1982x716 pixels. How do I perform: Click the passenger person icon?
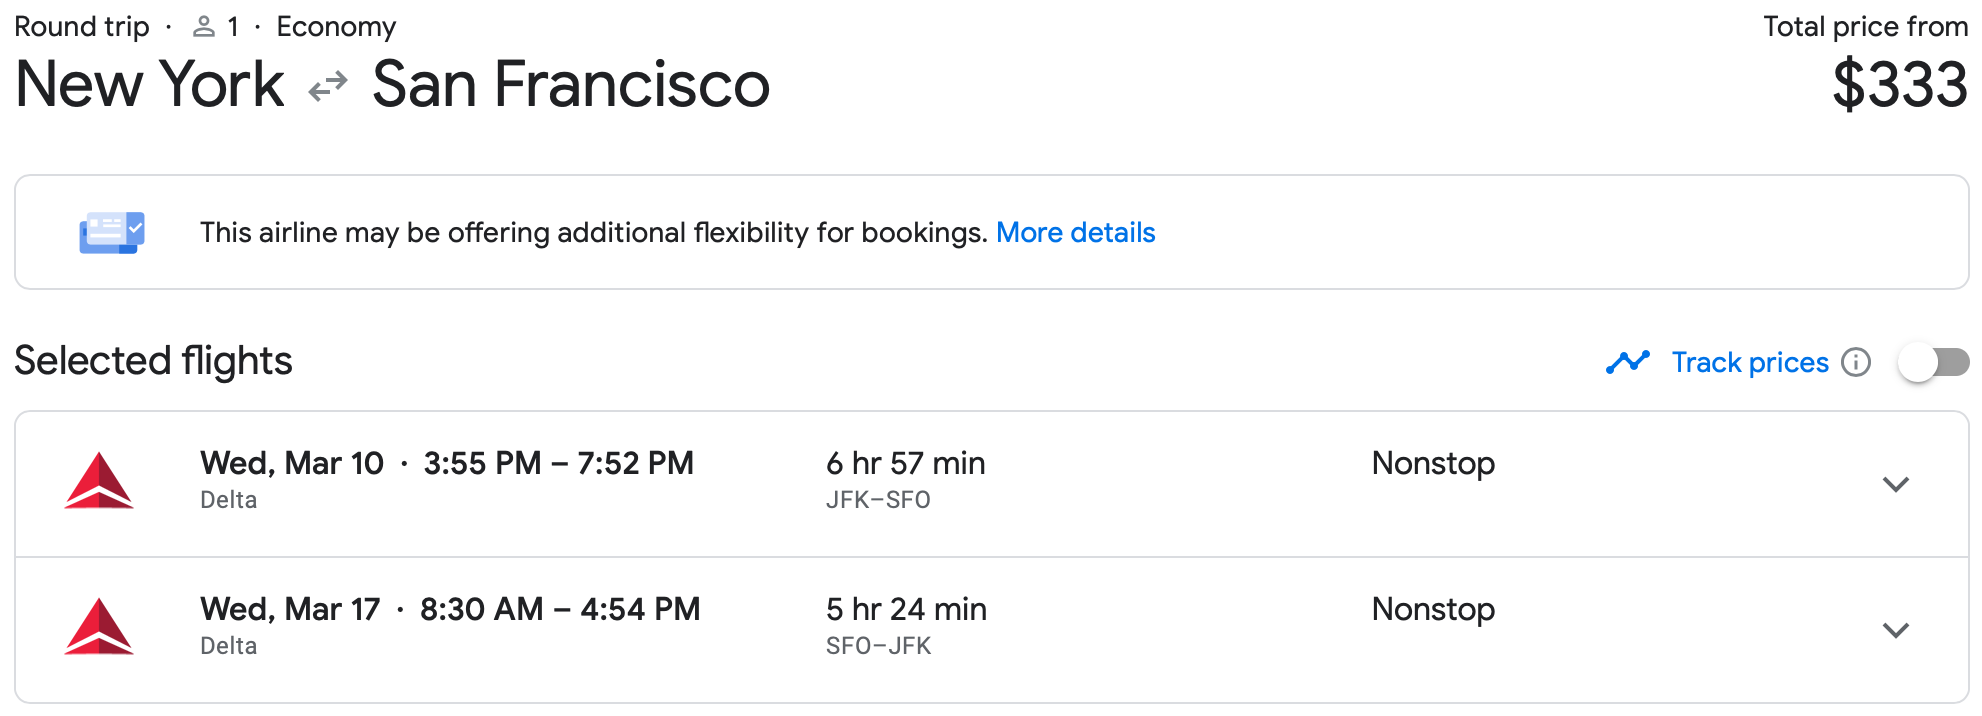[x=206, y=25]
